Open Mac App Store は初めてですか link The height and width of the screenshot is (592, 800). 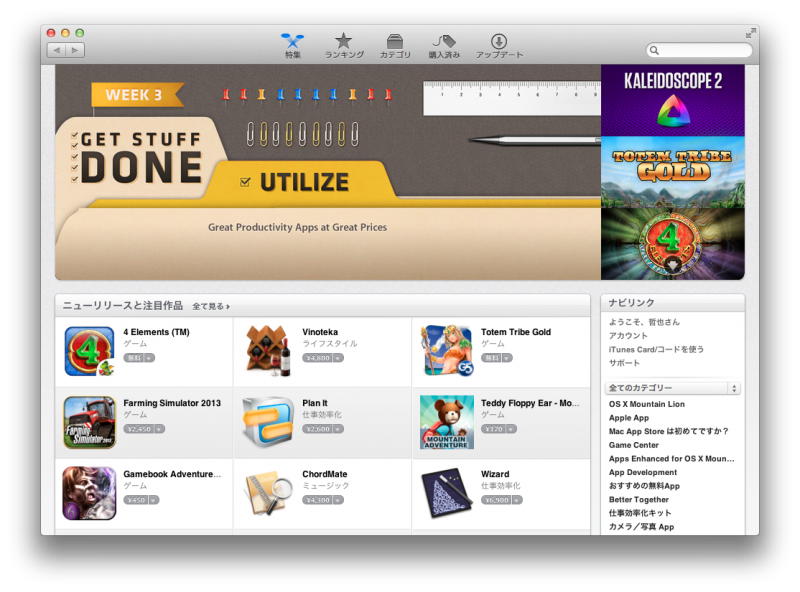(668, 431)
